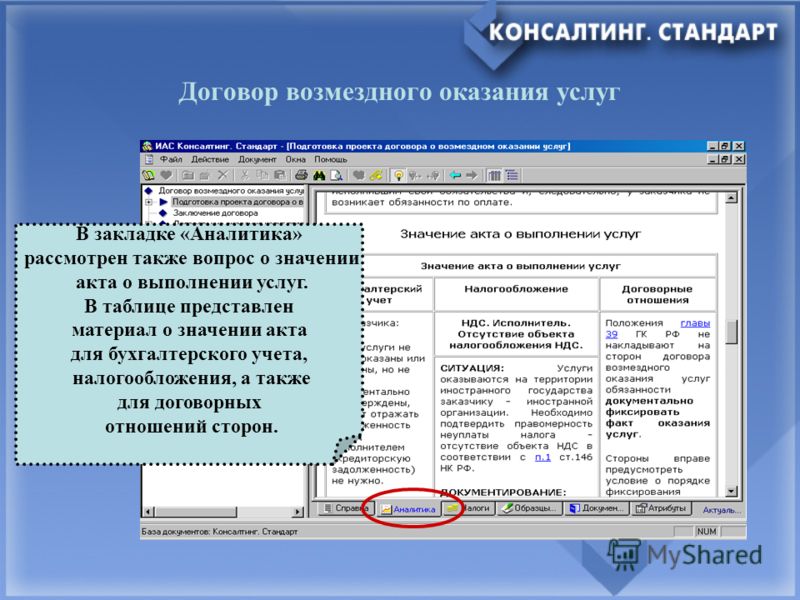Expand the Подготовка проекта договора tree node

click(149, 202)
